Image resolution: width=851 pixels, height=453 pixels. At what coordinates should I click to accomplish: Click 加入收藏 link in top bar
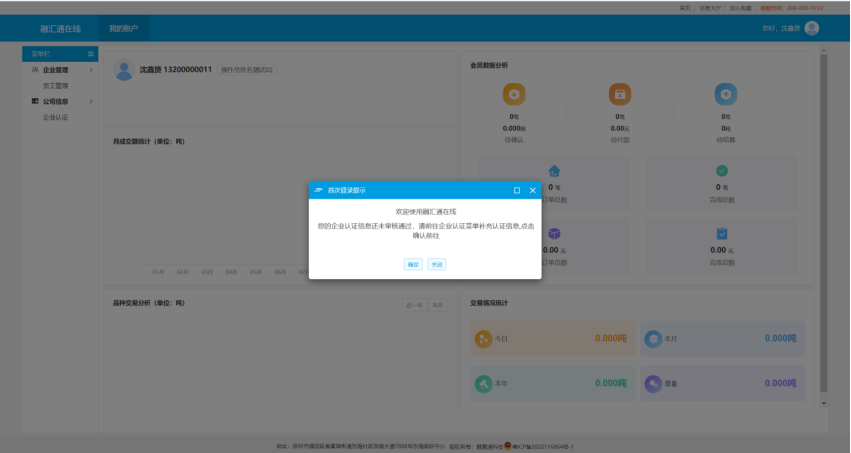(x=740, y=8)
